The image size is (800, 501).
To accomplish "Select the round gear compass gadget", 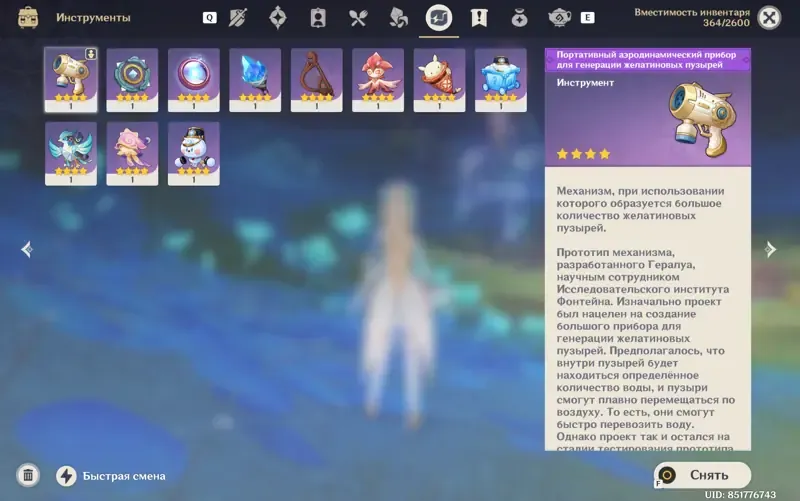I will click(132, 80).
